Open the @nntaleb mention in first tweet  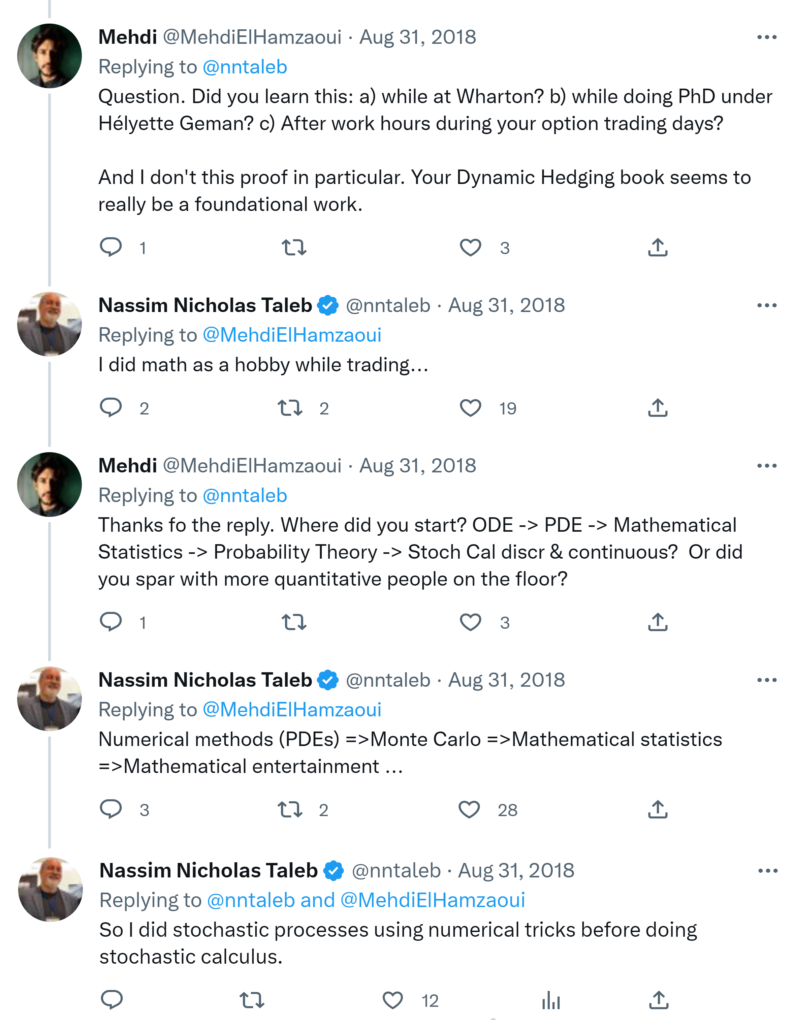tap(245, 68)
